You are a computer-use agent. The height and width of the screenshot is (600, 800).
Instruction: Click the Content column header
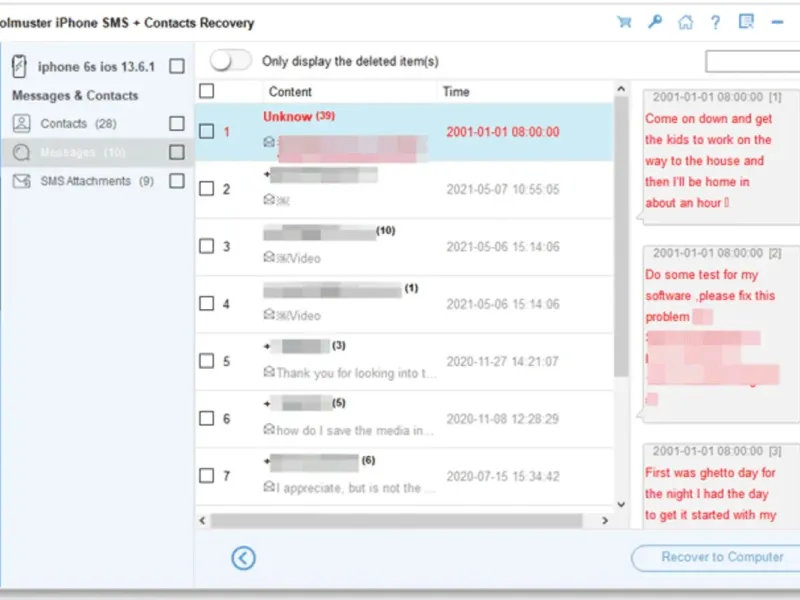tap(290, 92)
